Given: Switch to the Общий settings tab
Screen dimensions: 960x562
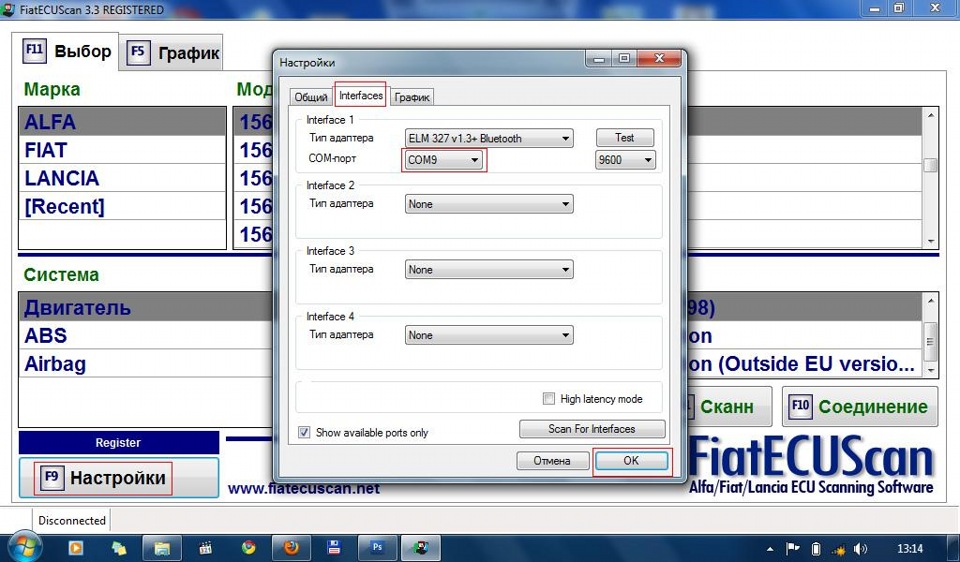Looking at the screenshot, I should pyautogui.click(x=311, y=97).
